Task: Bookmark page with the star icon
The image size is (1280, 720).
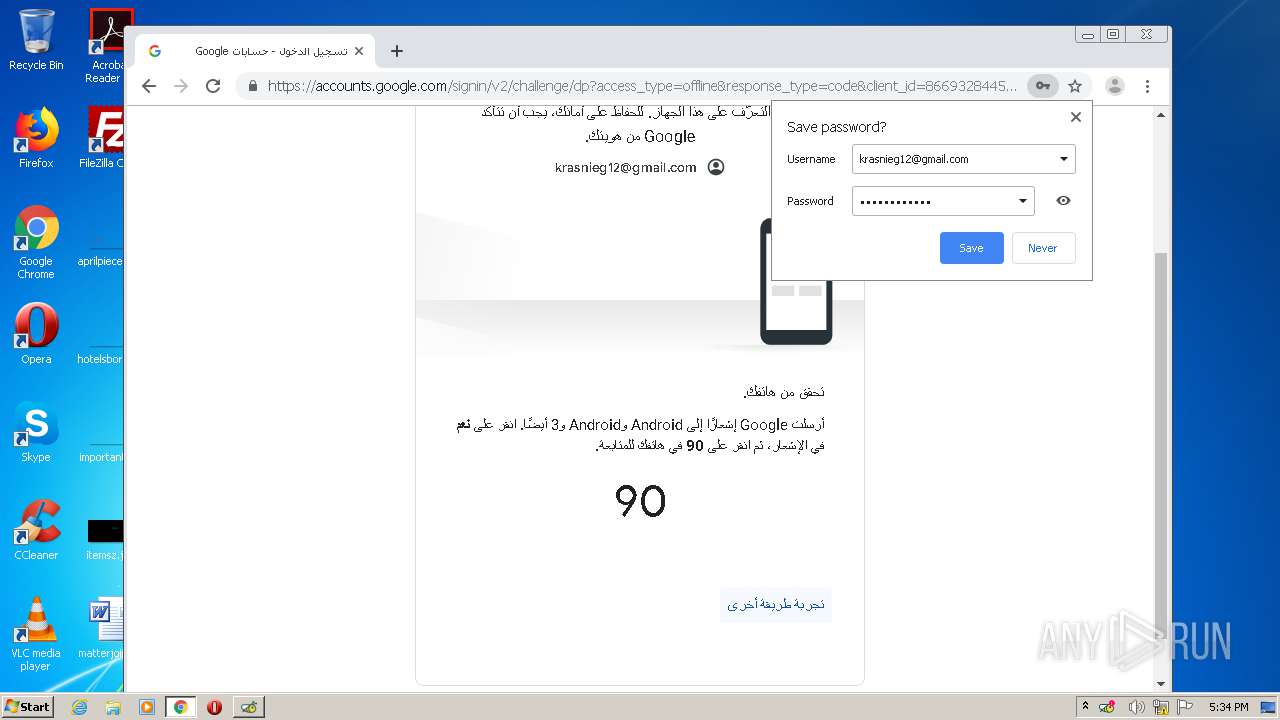Action: 1075,86
